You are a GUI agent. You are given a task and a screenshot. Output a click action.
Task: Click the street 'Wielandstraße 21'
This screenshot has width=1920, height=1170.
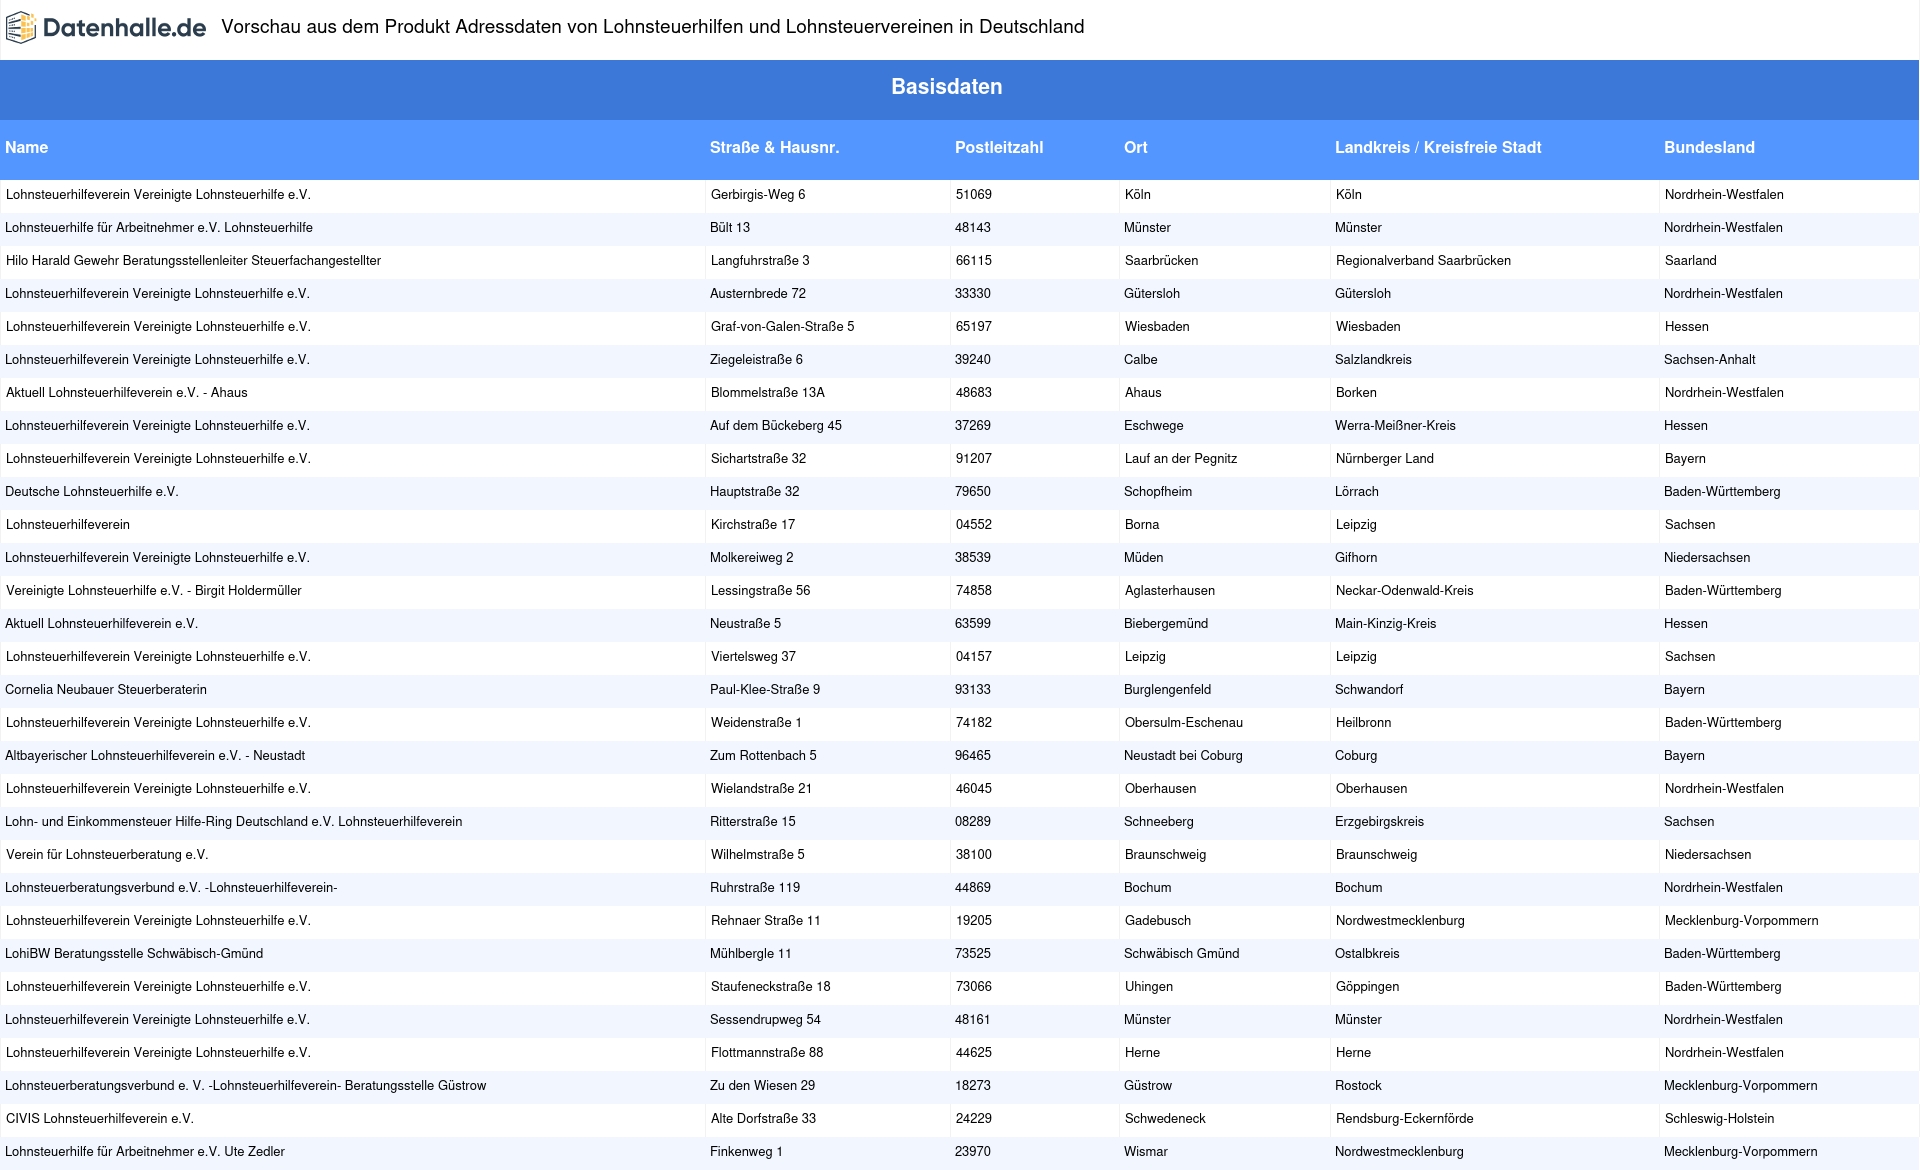[x=761, y=788]
